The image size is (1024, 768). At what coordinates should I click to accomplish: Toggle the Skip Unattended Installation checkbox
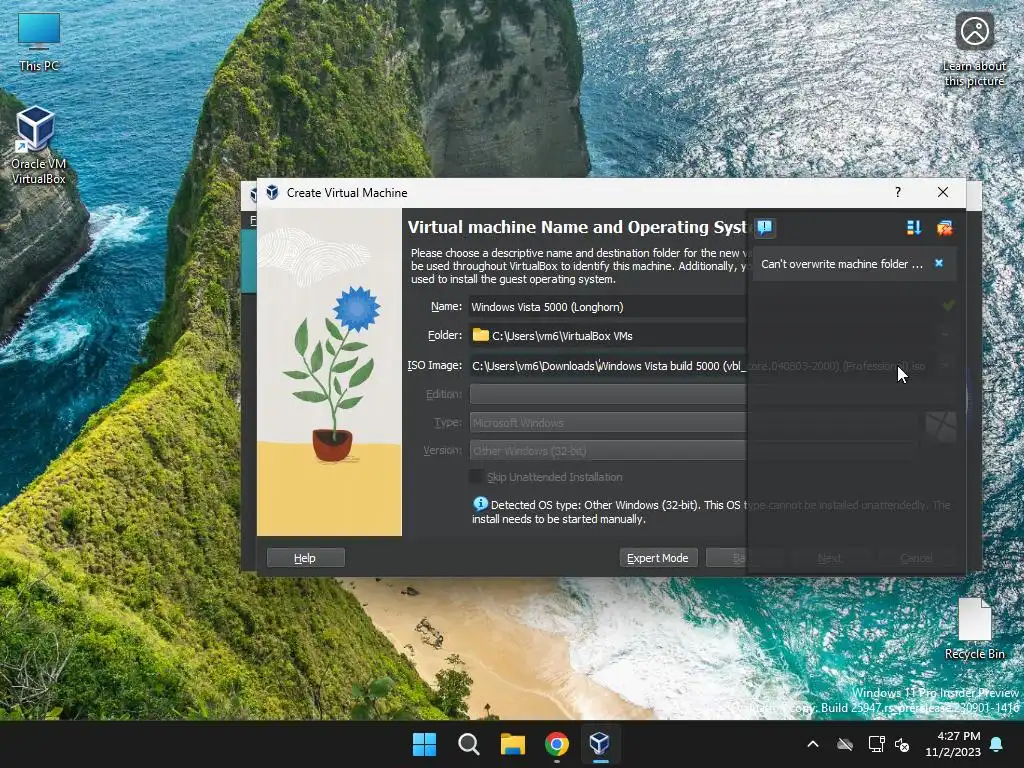click(x=477, y=477)
